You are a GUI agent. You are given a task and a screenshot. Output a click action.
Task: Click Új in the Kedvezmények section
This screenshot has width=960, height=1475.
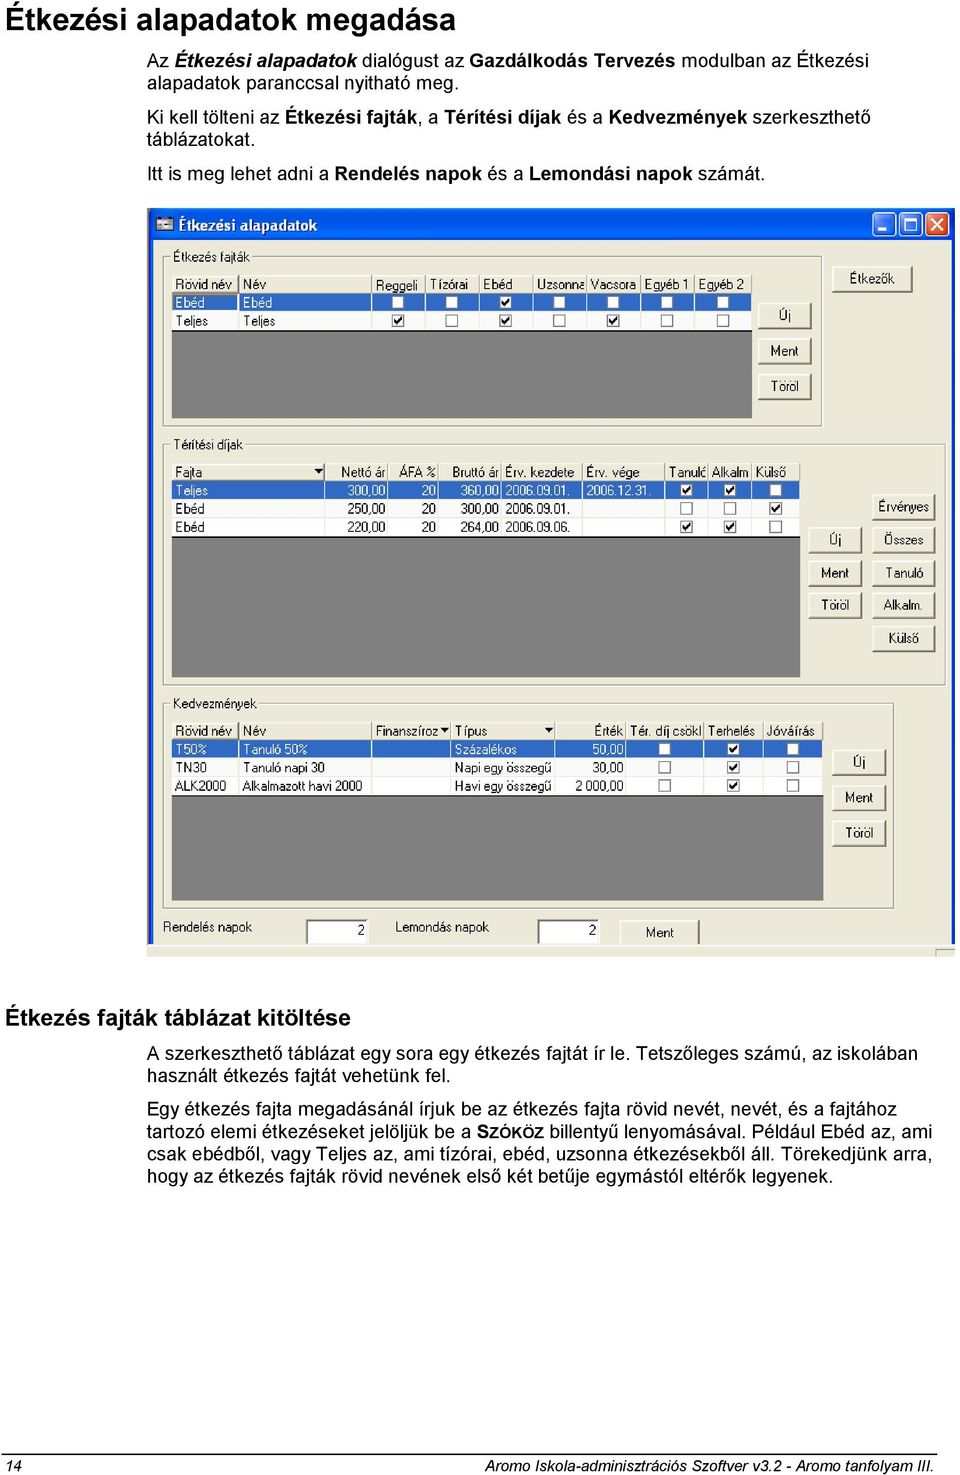(x=859, y=762)
